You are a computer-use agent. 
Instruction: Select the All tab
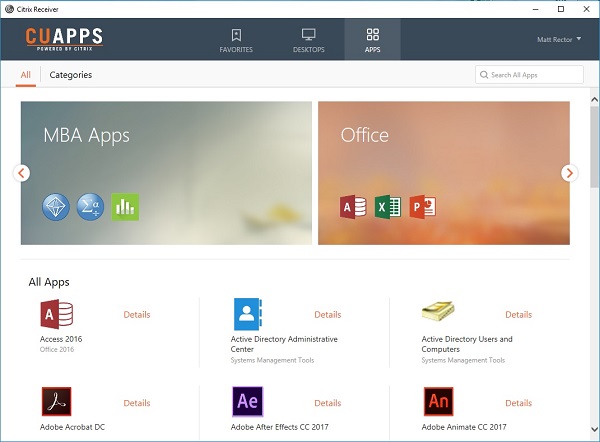click(26, 75)
